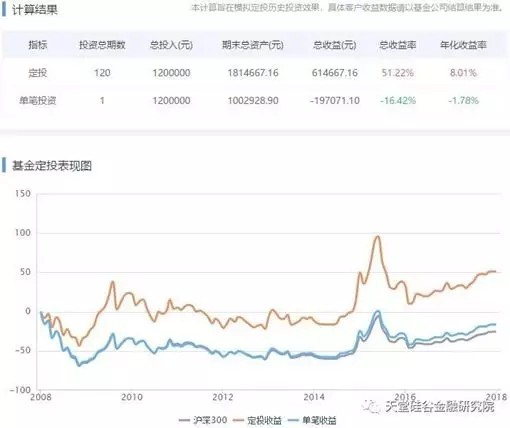Click the 51.22% total return value
Screen dimensions: 510x428
(397, 73)
